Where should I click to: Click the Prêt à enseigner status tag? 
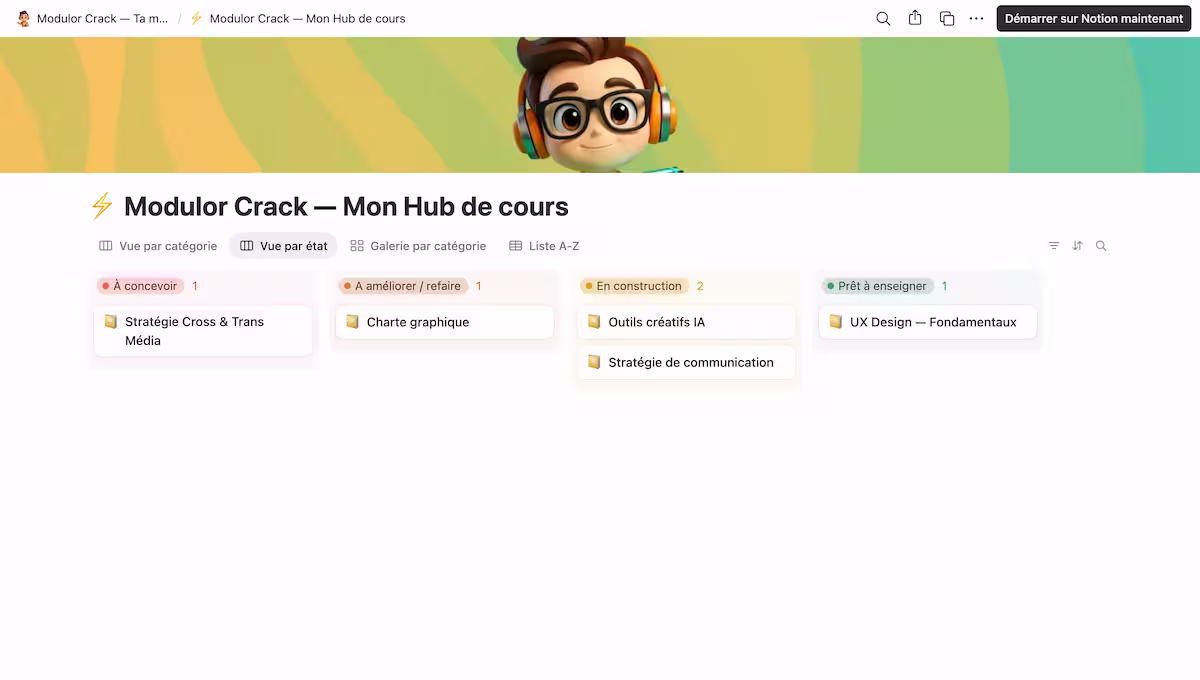pyautogui.click(x=878, y=286)
